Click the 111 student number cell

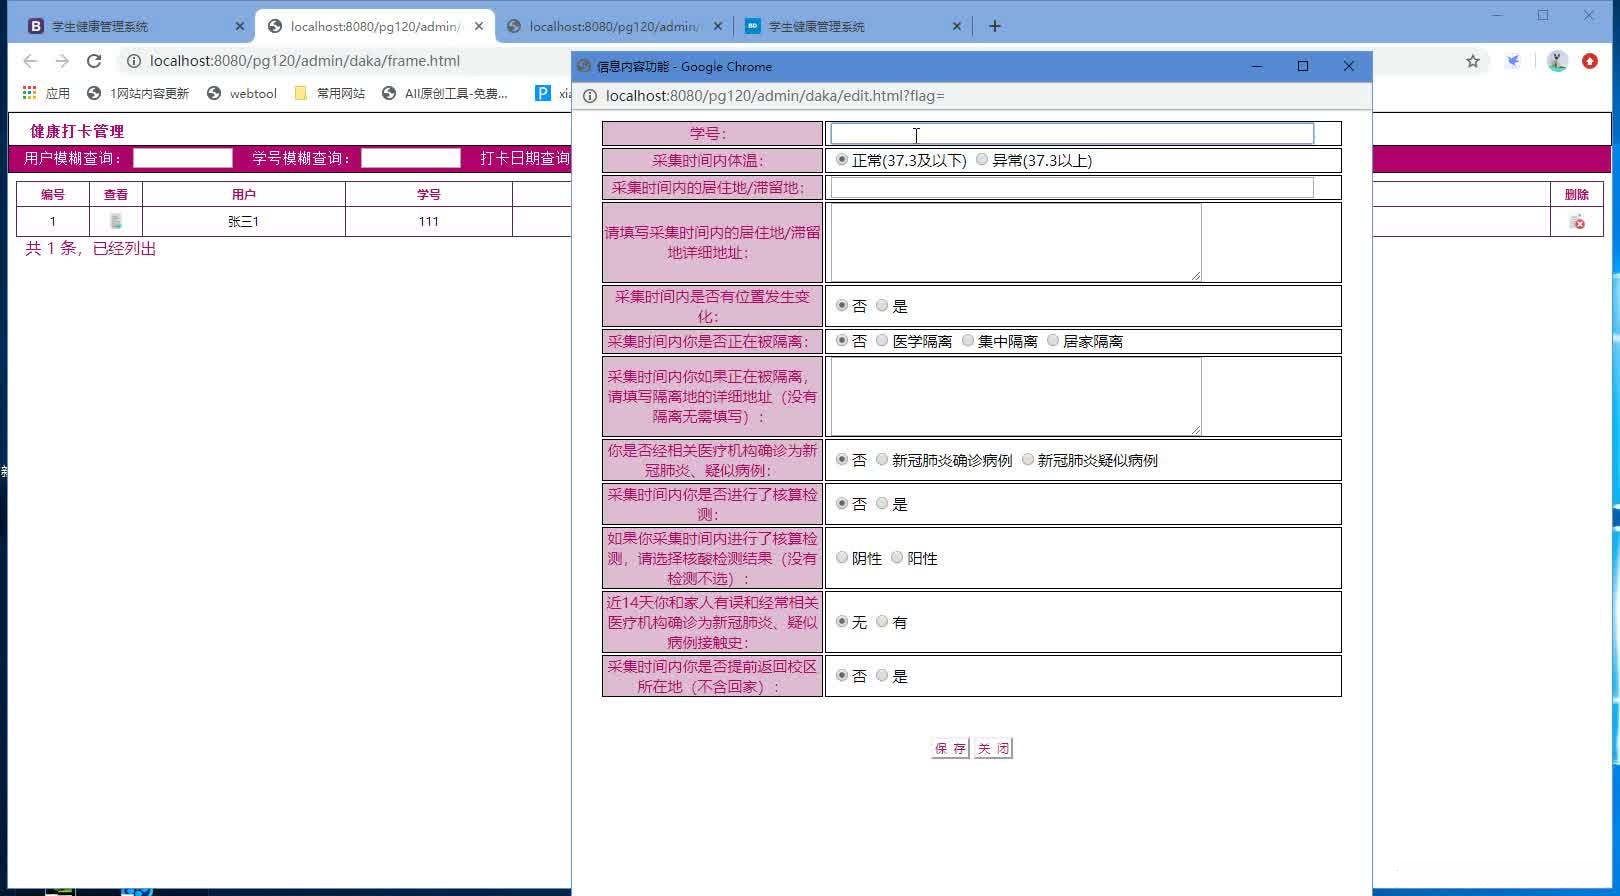point(429,221)
